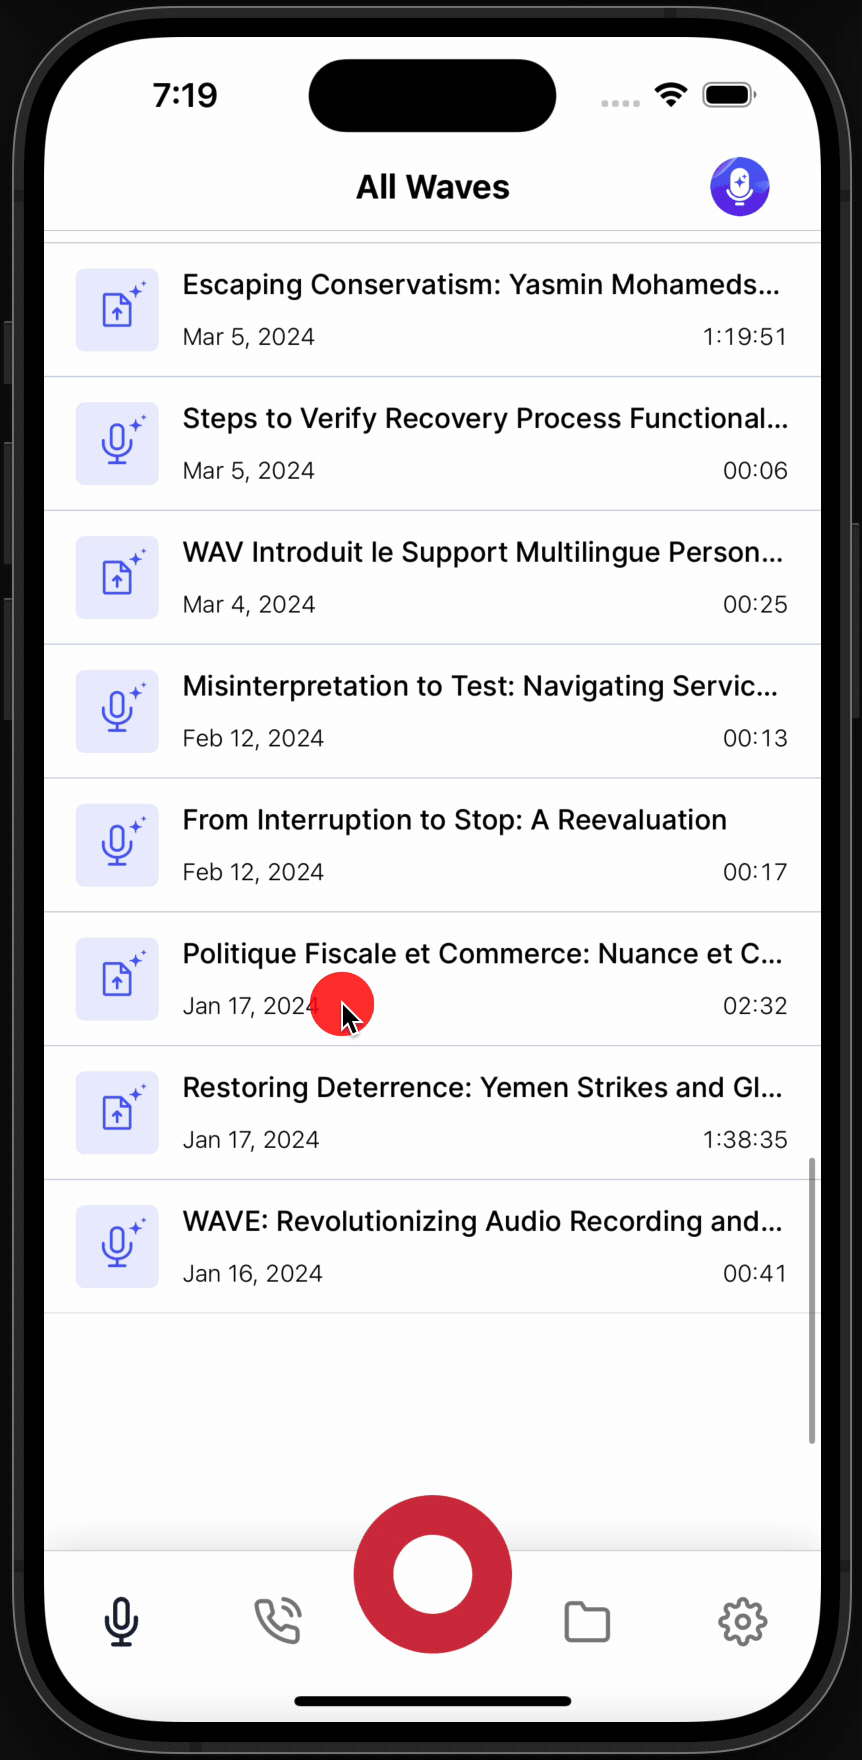Switch to the phone calls tab
The image size is (862, 1760).
pos(277,1621)
